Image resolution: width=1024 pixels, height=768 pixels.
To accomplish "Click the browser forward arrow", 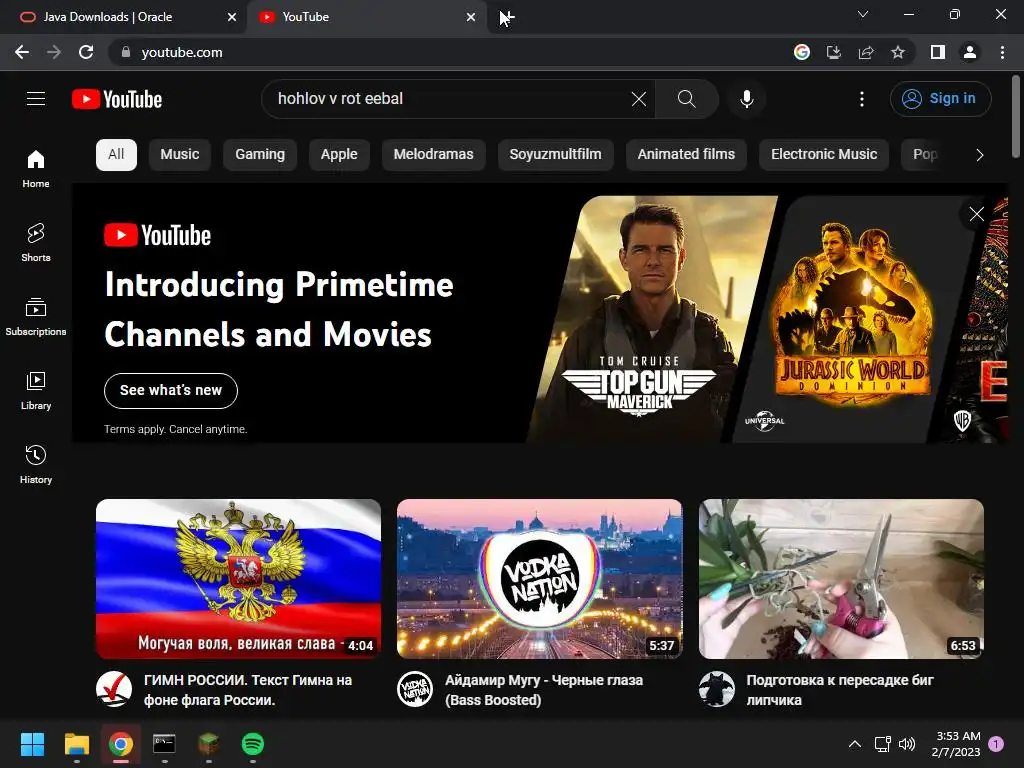I will point(54,52).
